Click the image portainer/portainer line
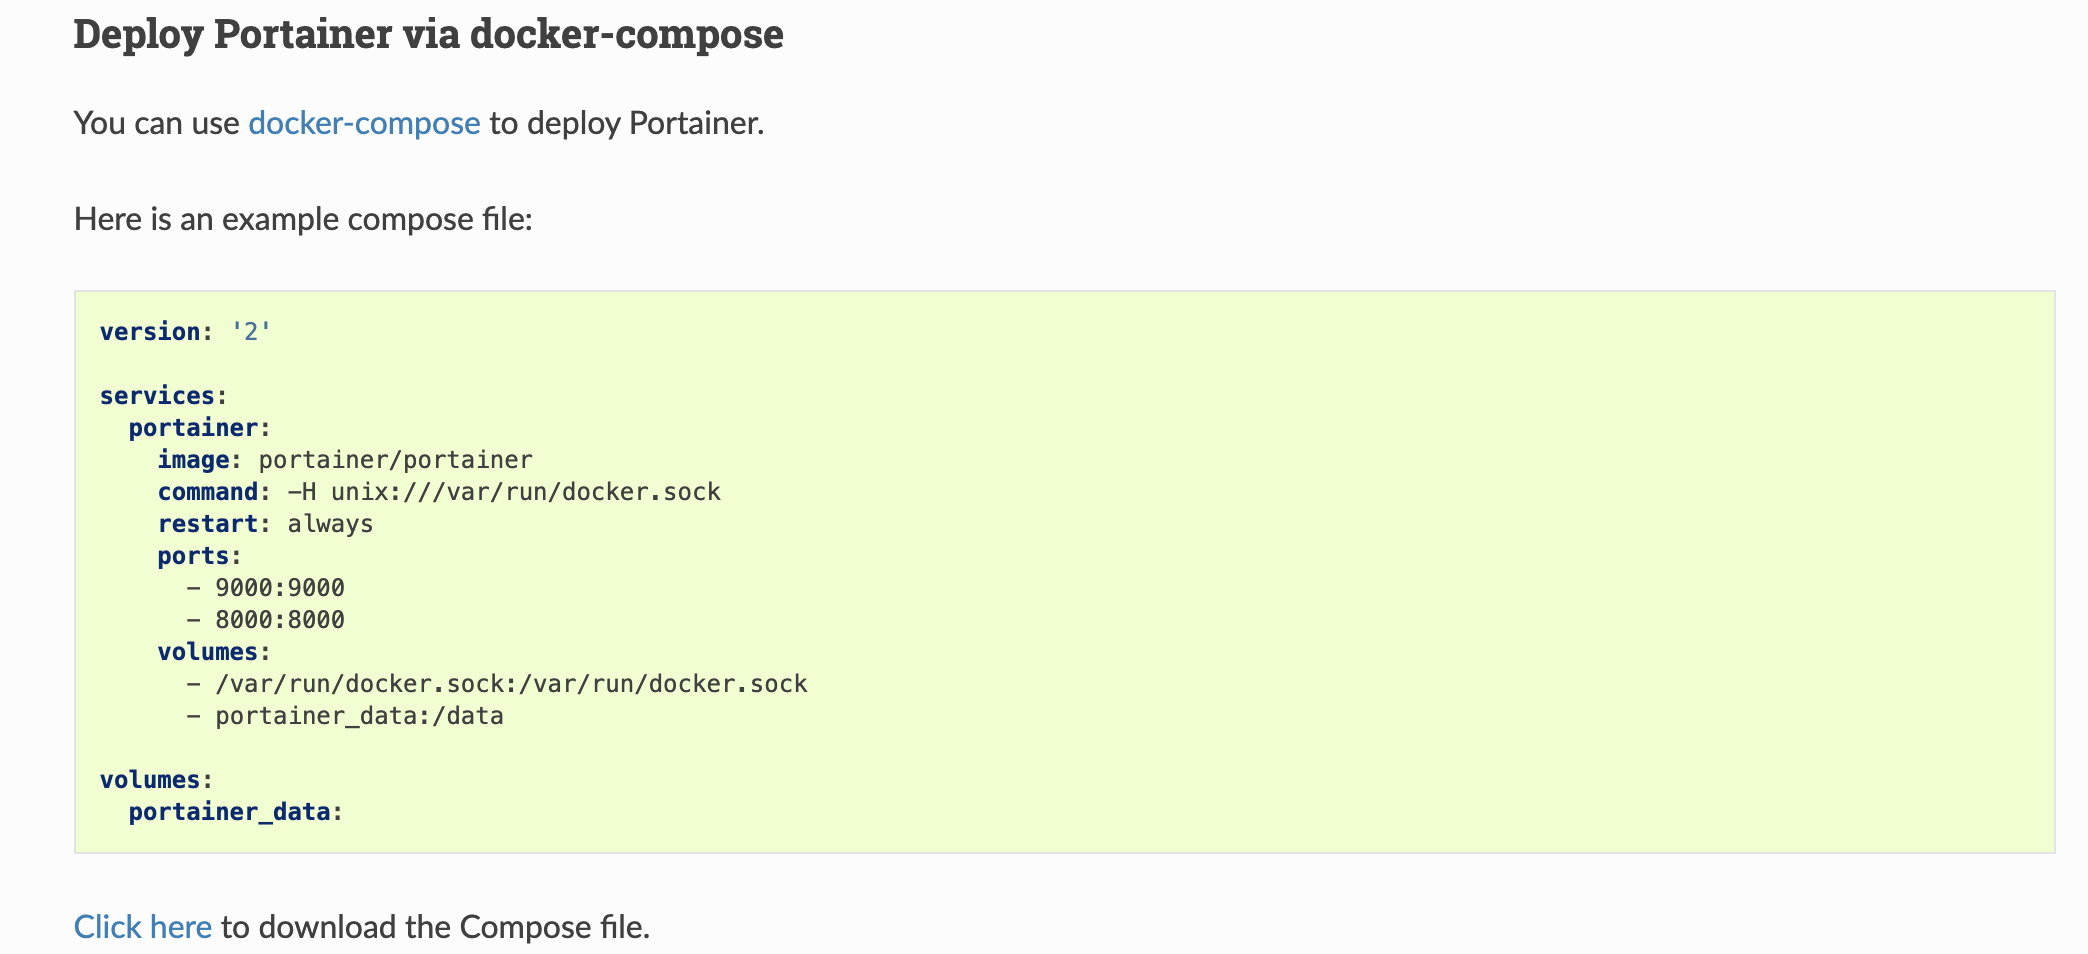 click(345, 460)
